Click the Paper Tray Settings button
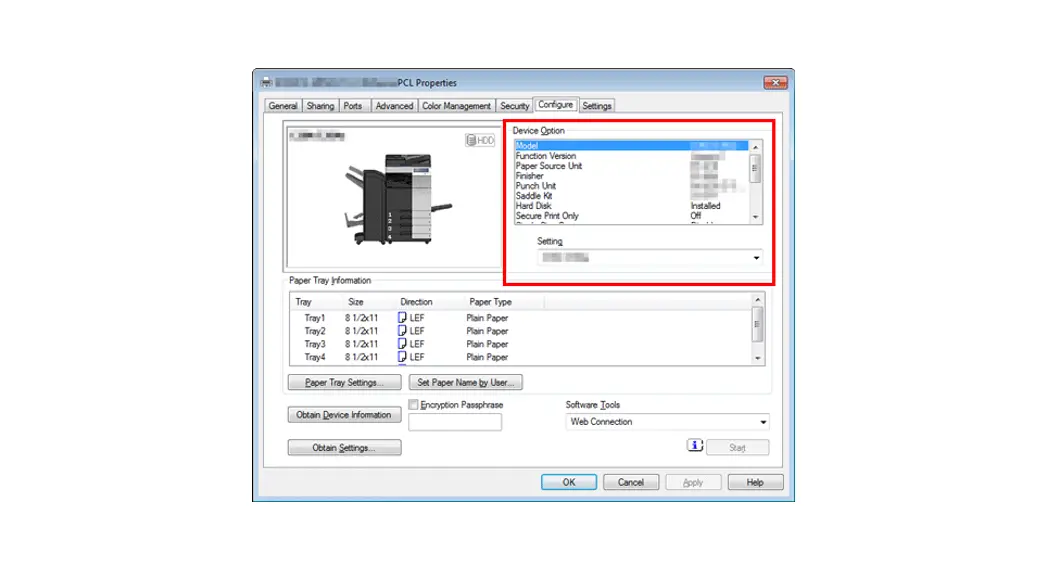 pyautogui.click(x=345, y=382)
